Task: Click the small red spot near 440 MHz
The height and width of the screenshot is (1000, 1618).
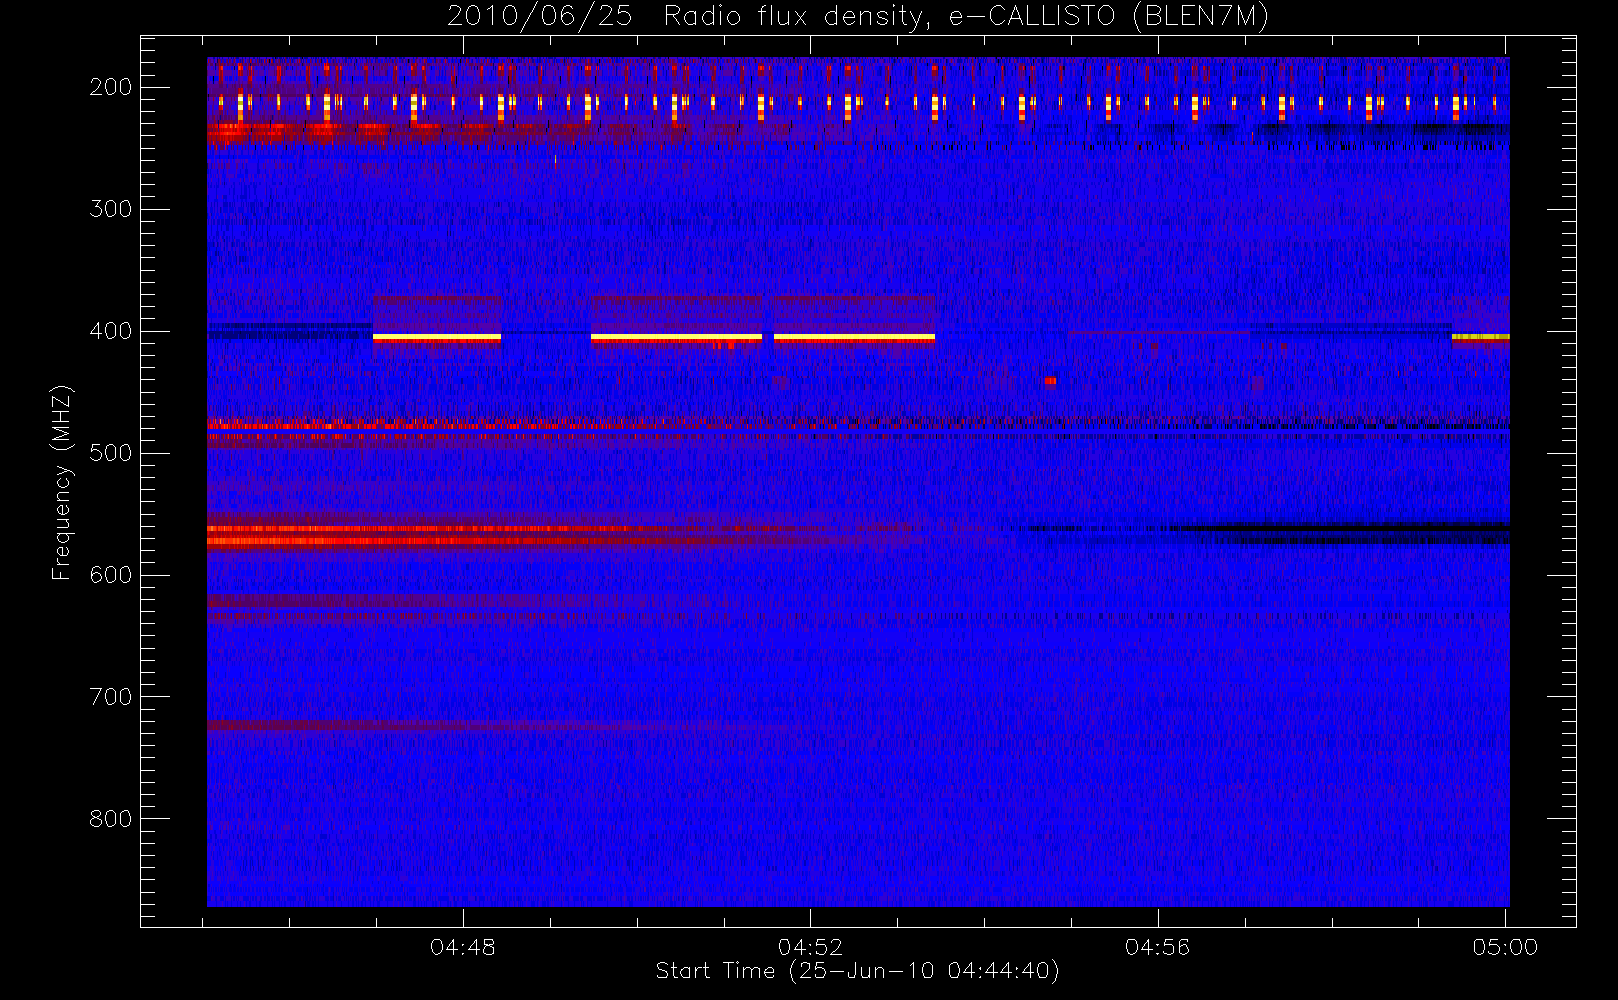Action: [x=1050, y=381]
